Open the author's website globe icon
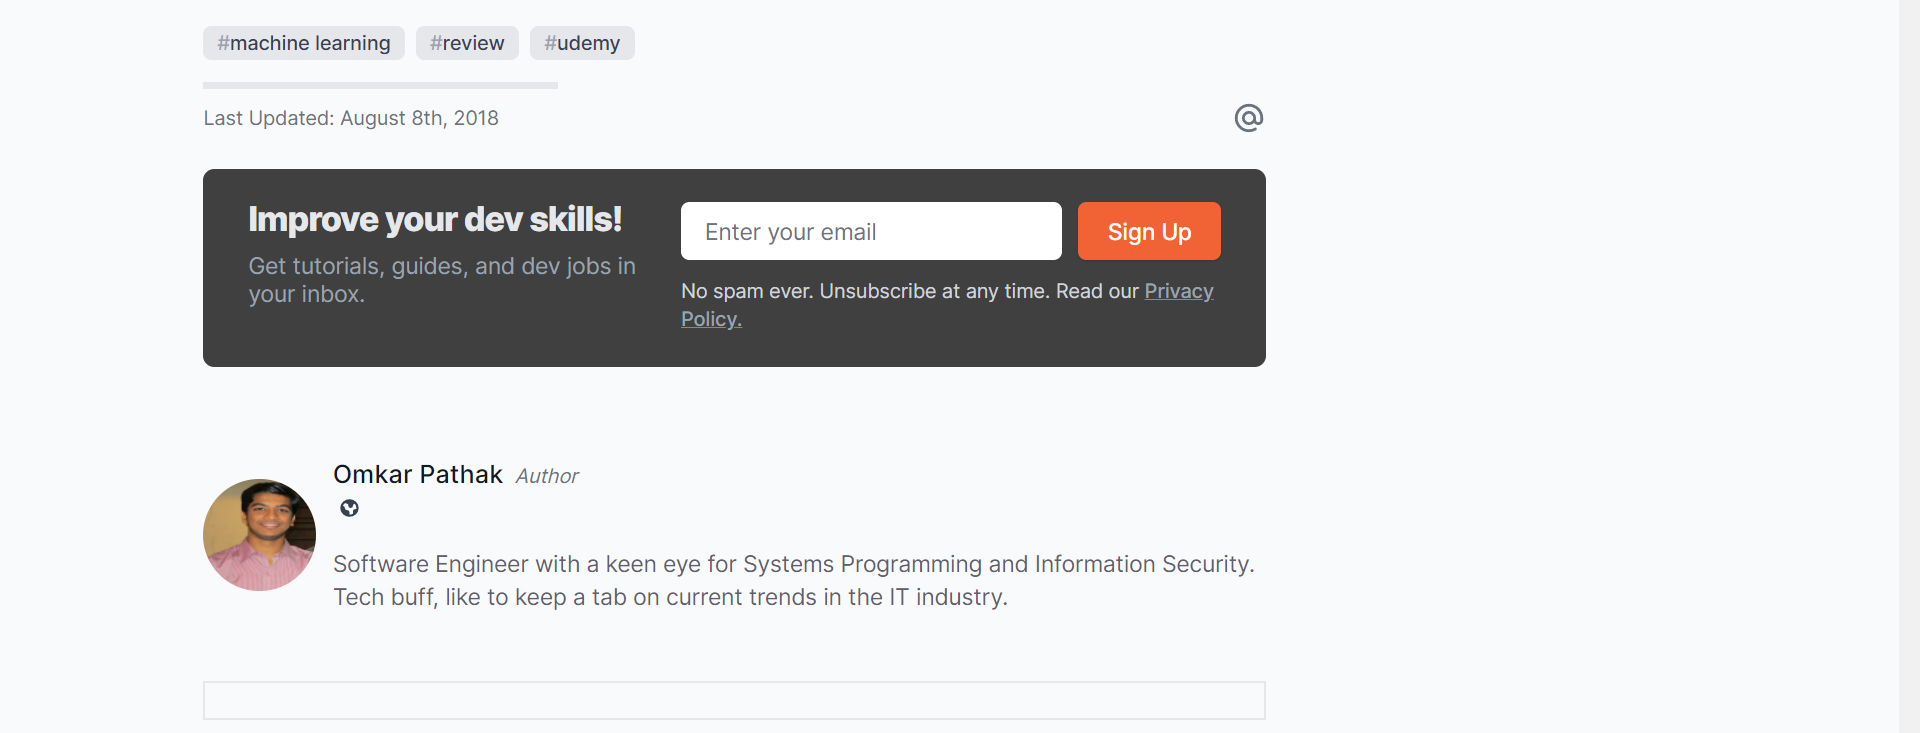 (349, 508)
